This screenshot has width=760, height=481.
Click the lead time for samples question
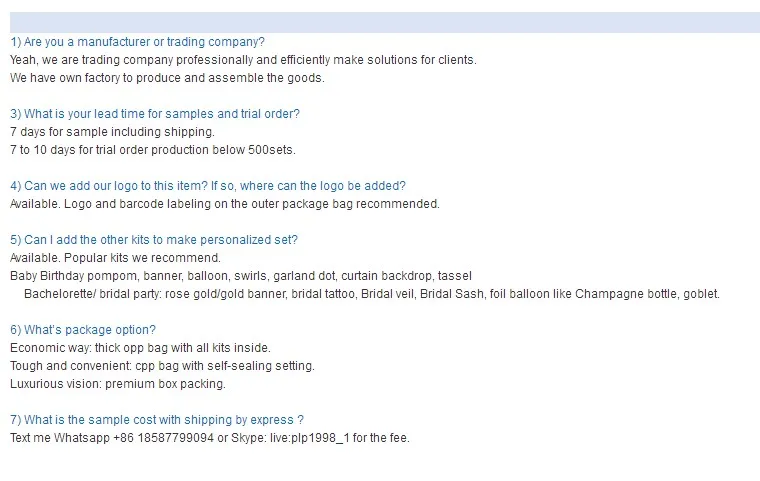[154, 114]
